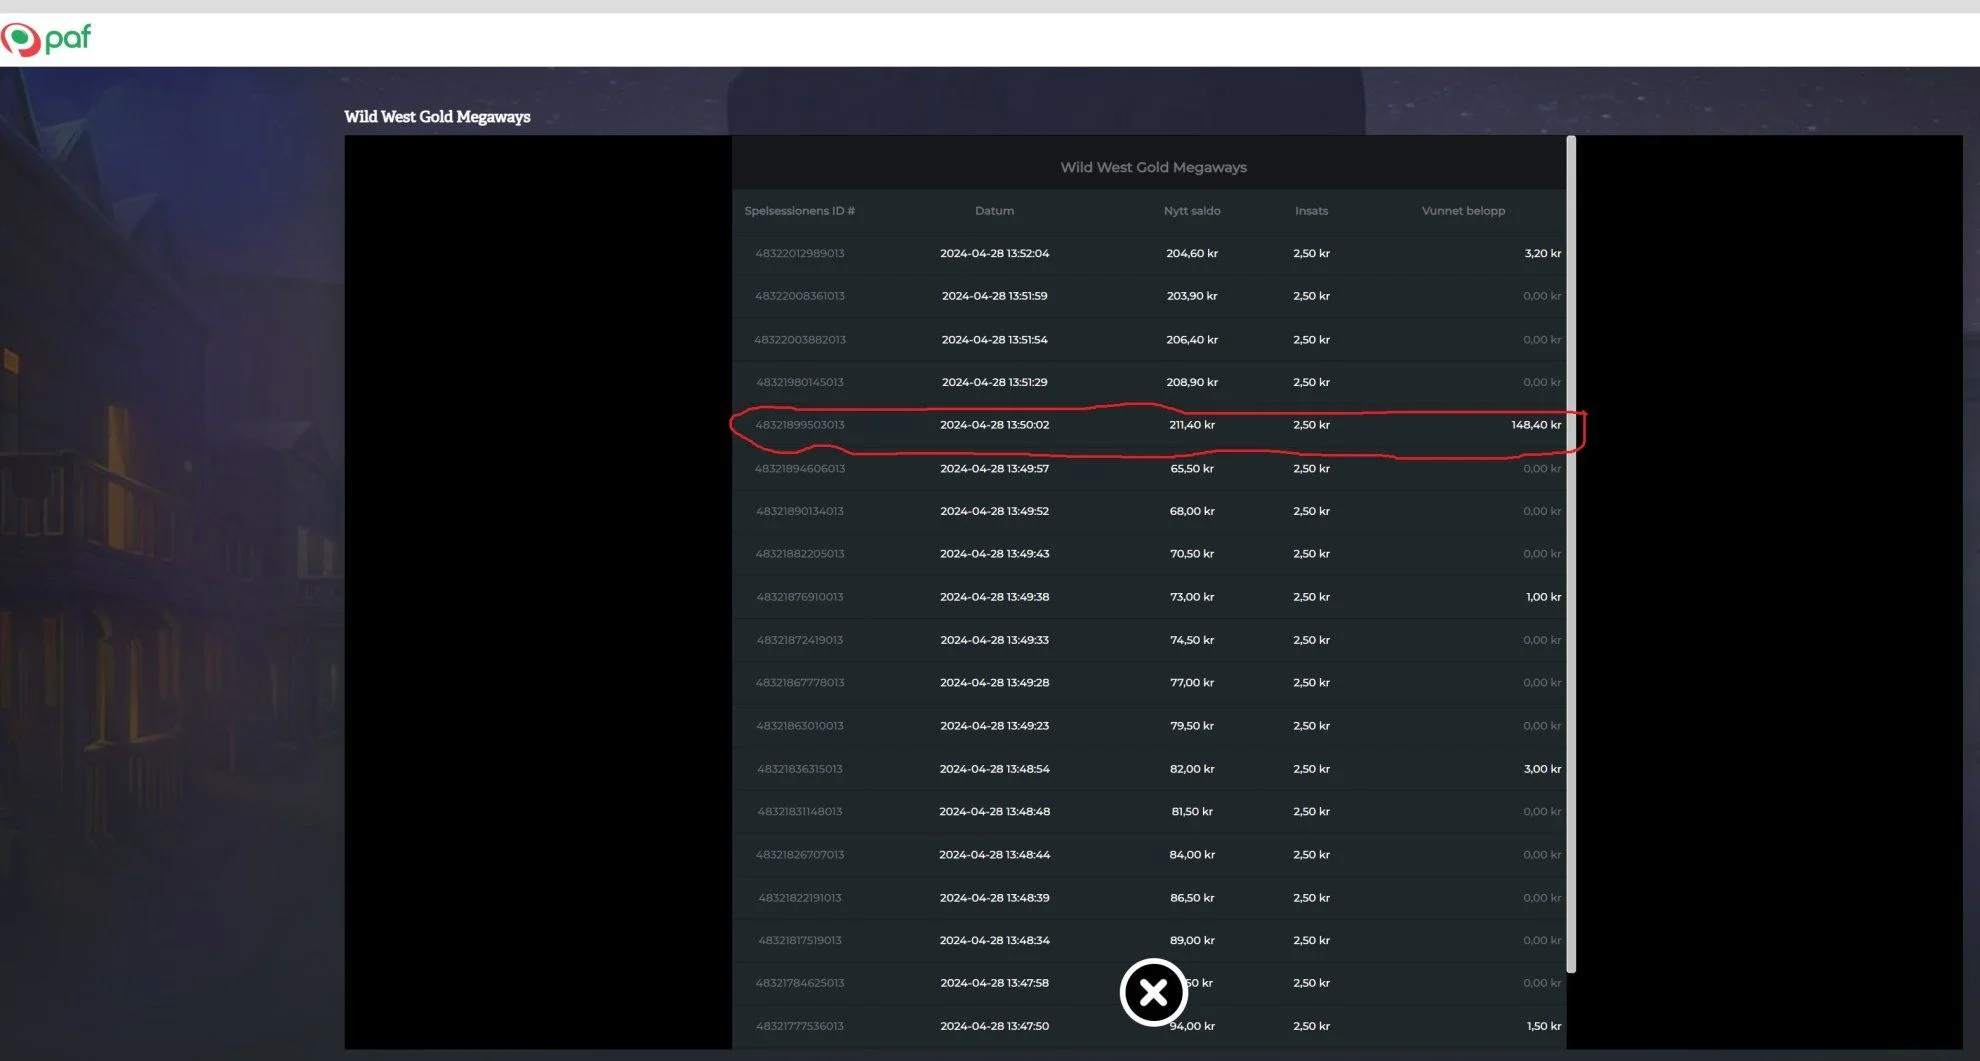Select session ID 48321980145013
The width and height of the screenshot is (1980, 1061).
click(x=800, y=382)
